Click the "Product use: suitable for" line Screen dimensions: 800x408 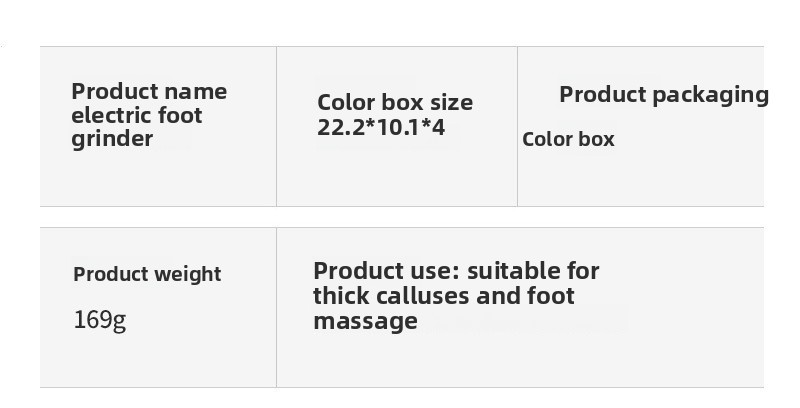point(456,271)
